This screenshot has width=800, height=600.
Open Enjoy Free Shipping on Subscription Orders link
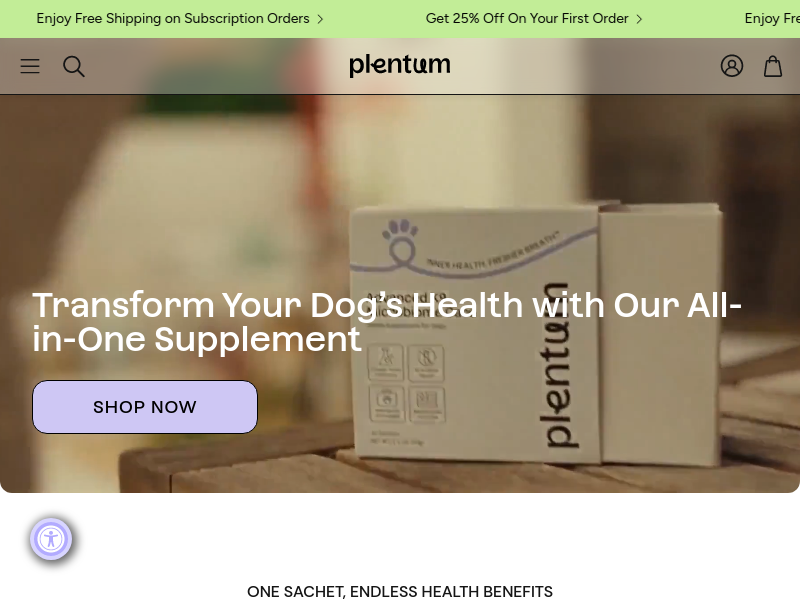(x=173, y=19)
